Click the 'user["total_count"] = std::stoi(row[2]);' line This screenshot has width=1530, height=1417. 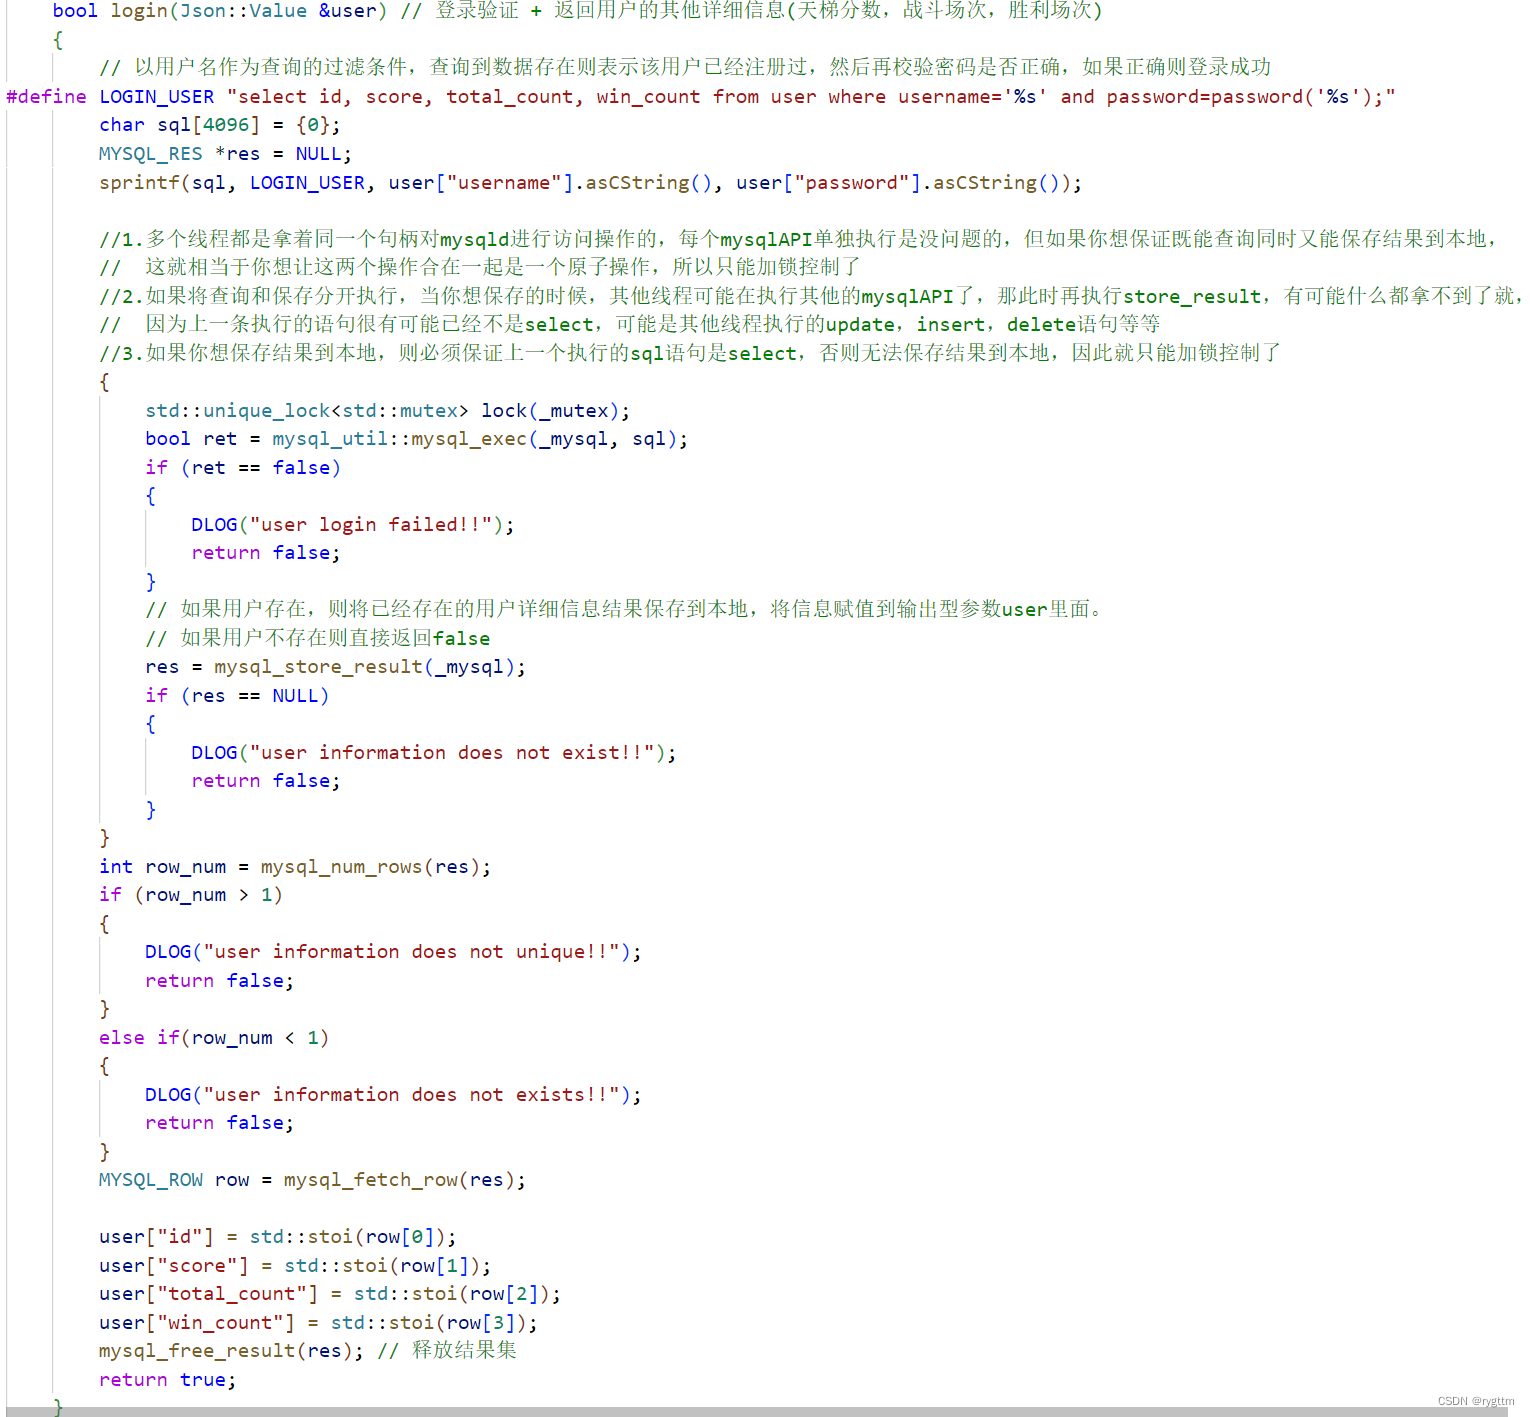coord(330,1294)
